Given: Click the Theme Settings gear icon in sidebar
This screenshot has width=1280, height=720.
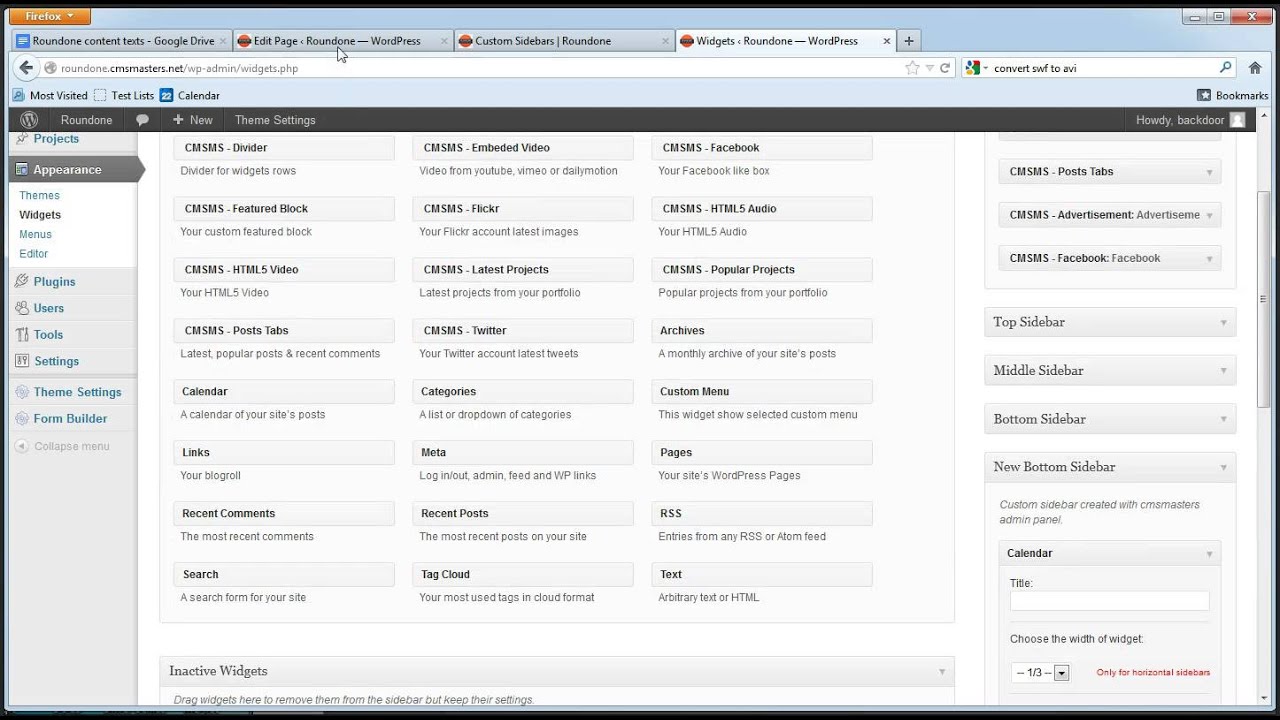Looking at the screenshot, I should 22,392.
